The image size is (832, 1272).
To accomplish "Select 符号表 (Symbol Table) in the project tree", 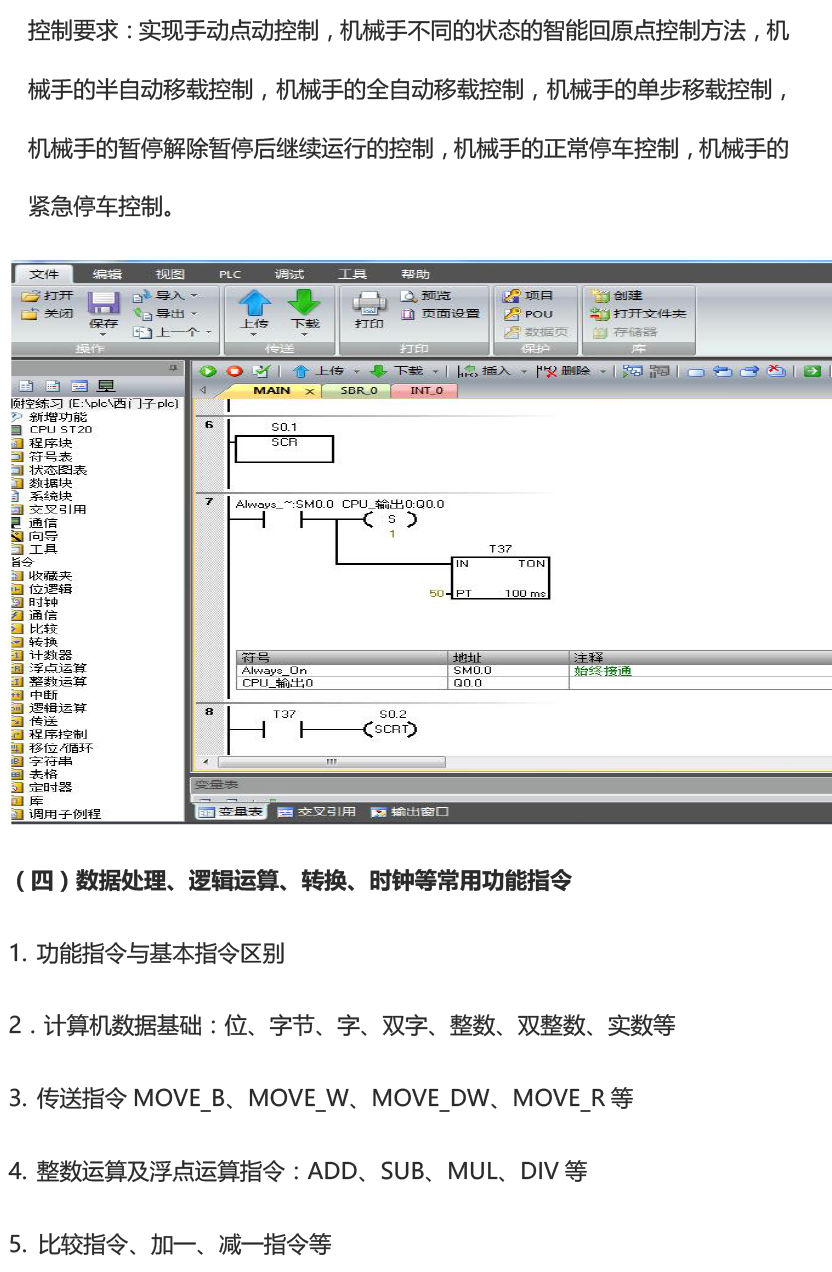I will point(50,456).
